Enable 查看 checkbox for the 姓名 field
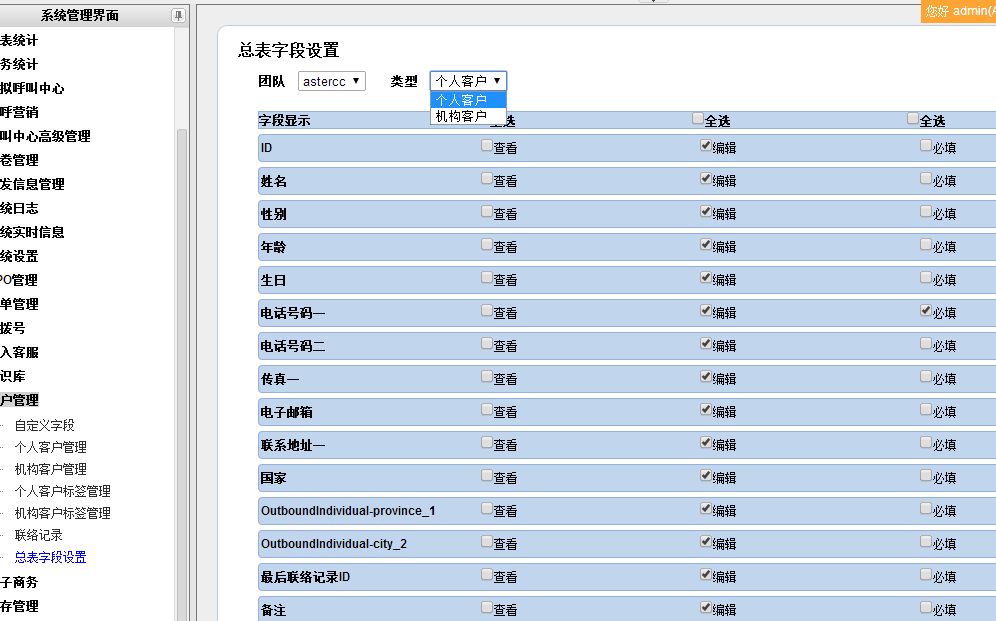Viewport: 996px width, 621px height. [x=487, y=179]
